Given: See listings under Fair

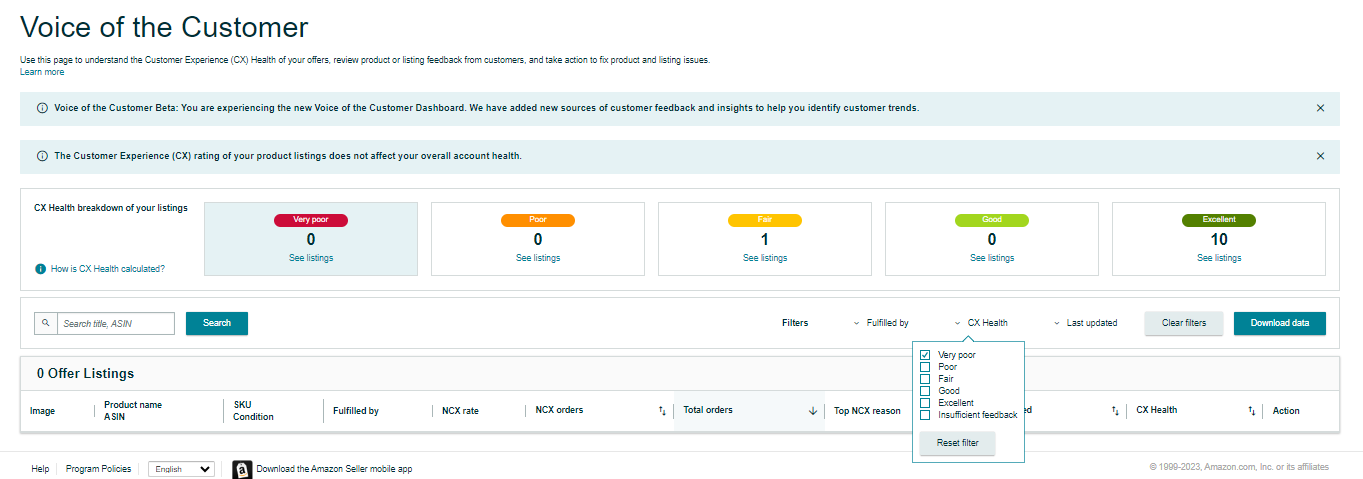Looking at the screenshot, I should (765, 258).
